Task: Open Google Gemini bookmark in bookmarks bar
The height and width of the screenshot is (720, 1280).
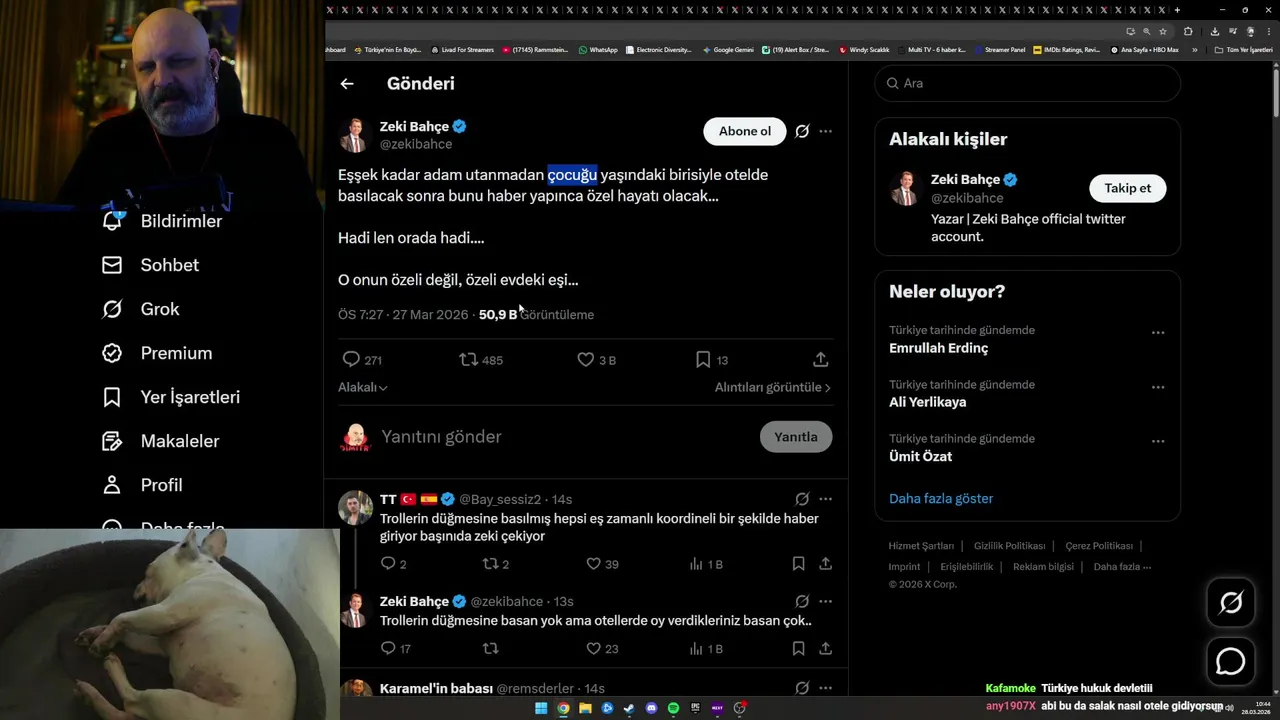Action: tap(728, 49)
